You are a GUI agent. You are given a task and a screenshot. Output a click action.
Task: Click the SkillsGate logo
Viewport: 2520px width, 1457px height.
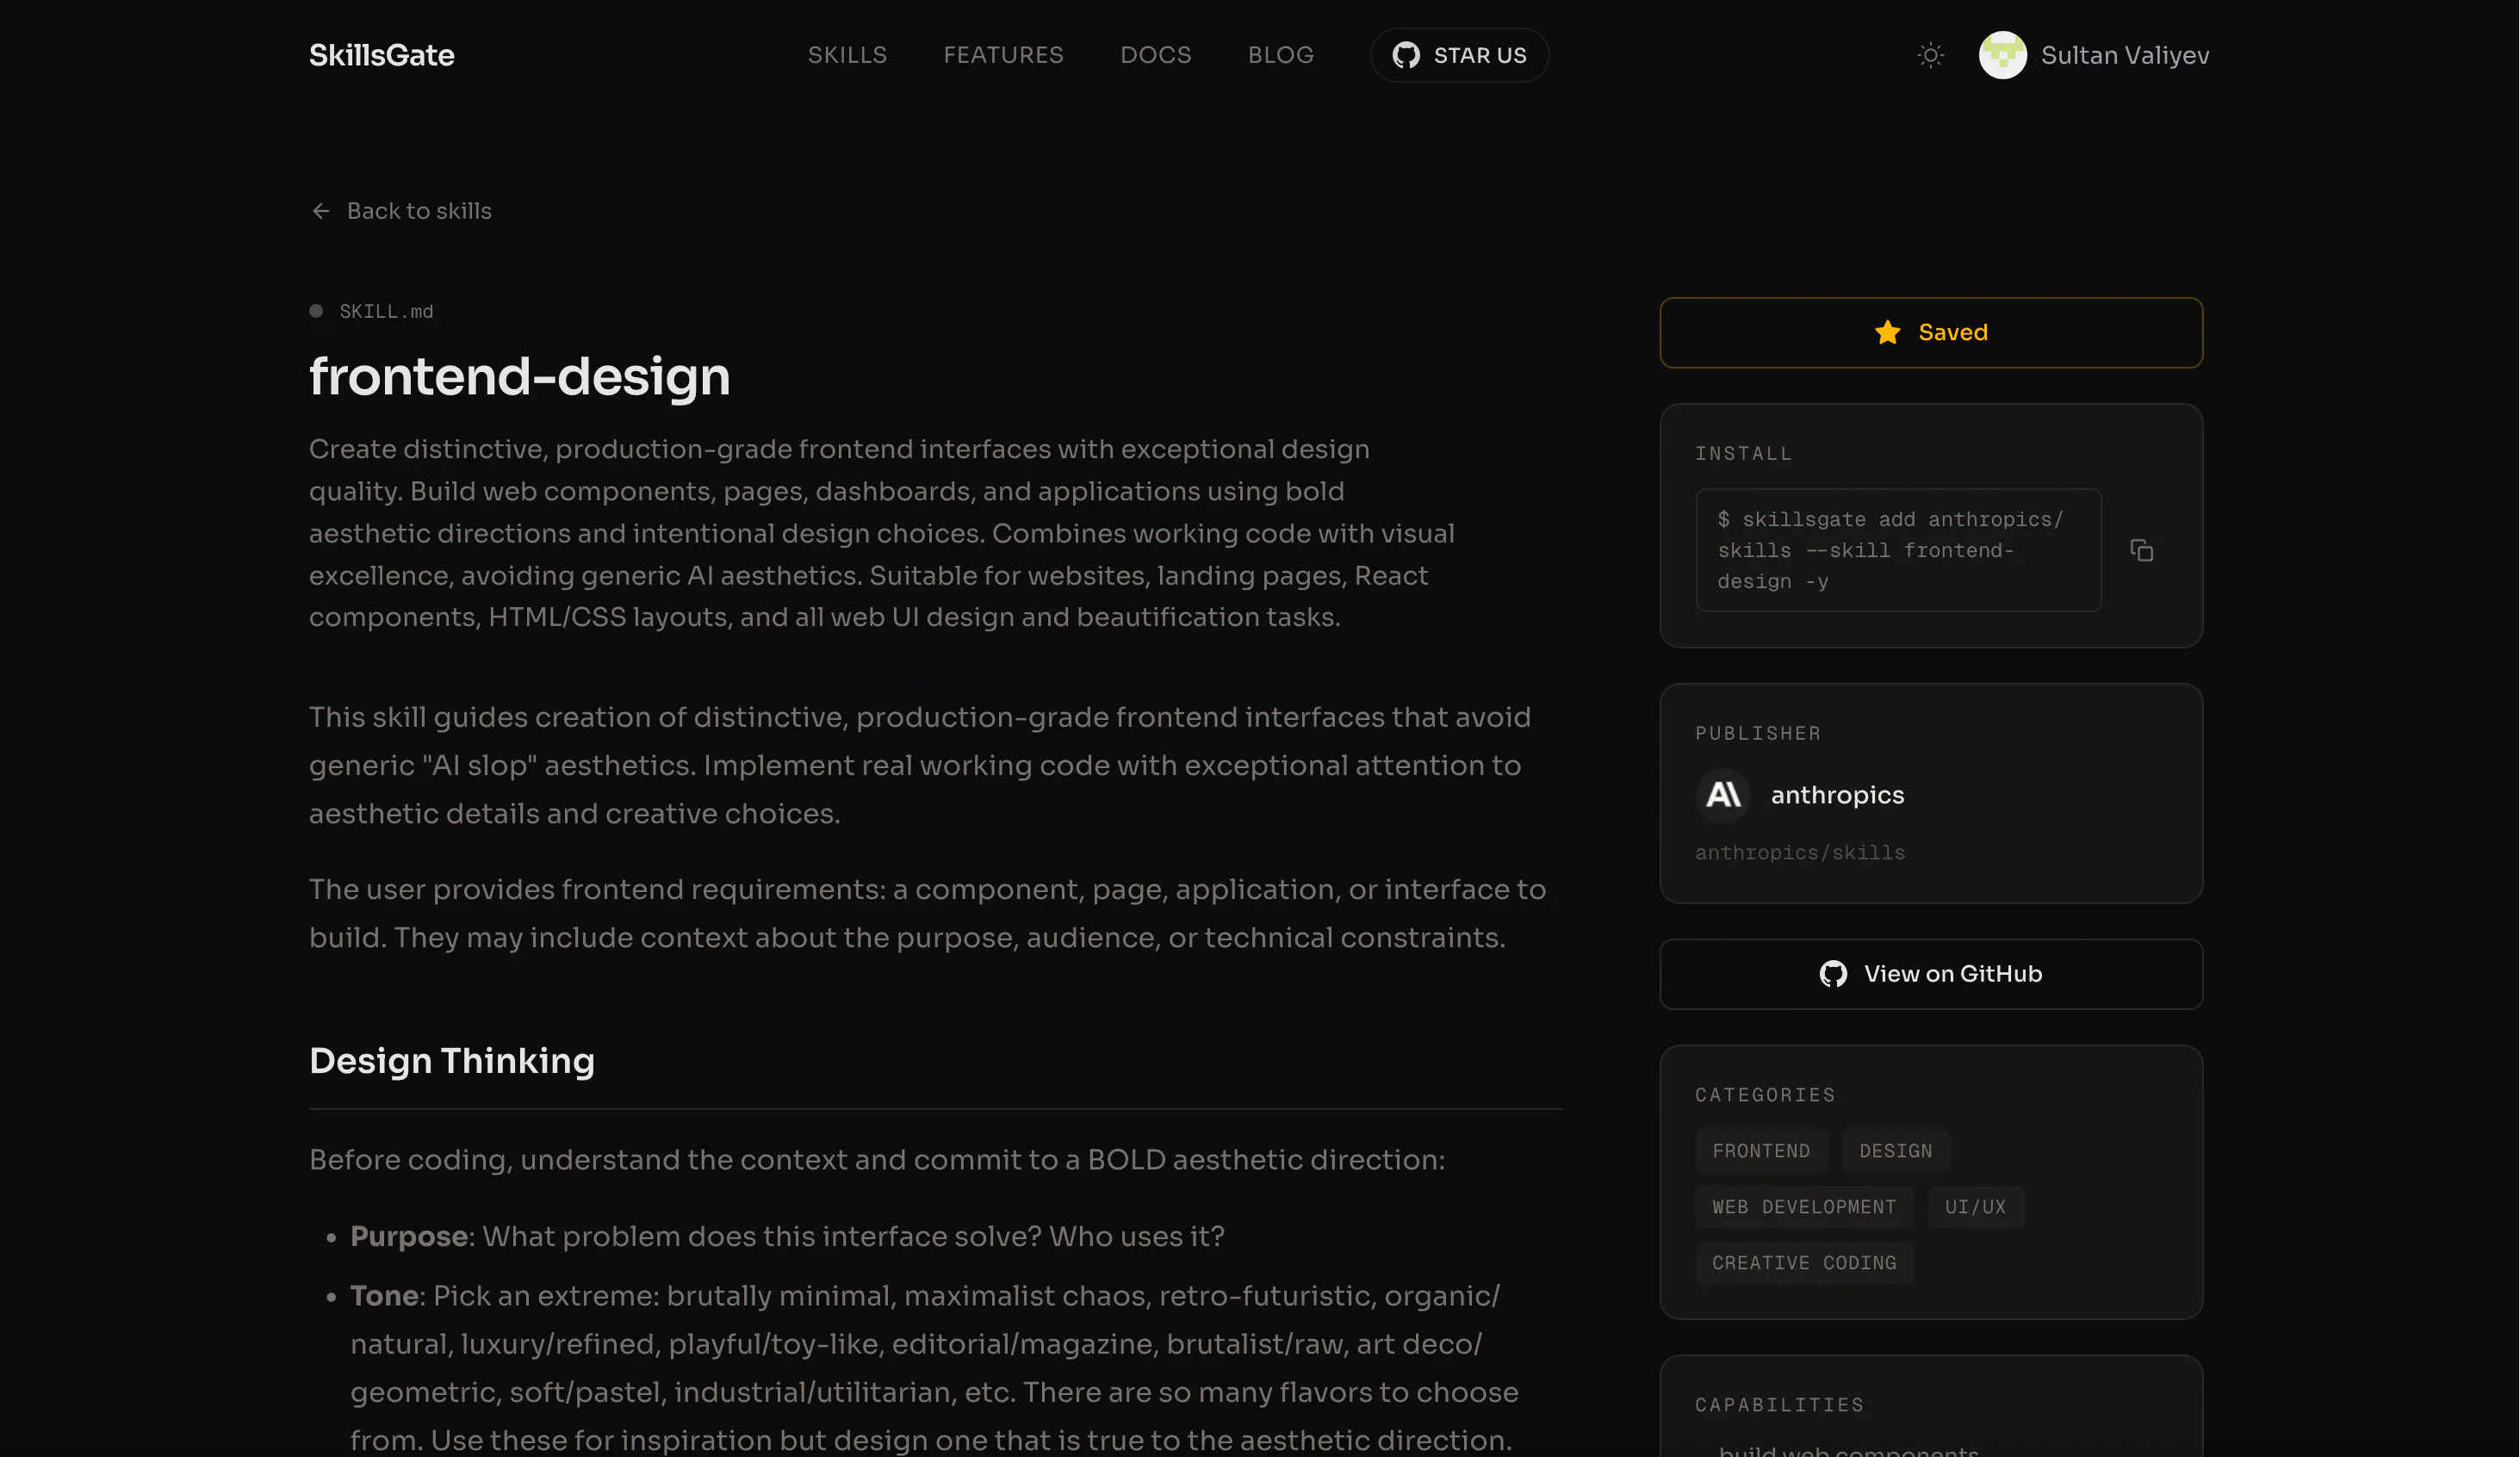[381, 55]
